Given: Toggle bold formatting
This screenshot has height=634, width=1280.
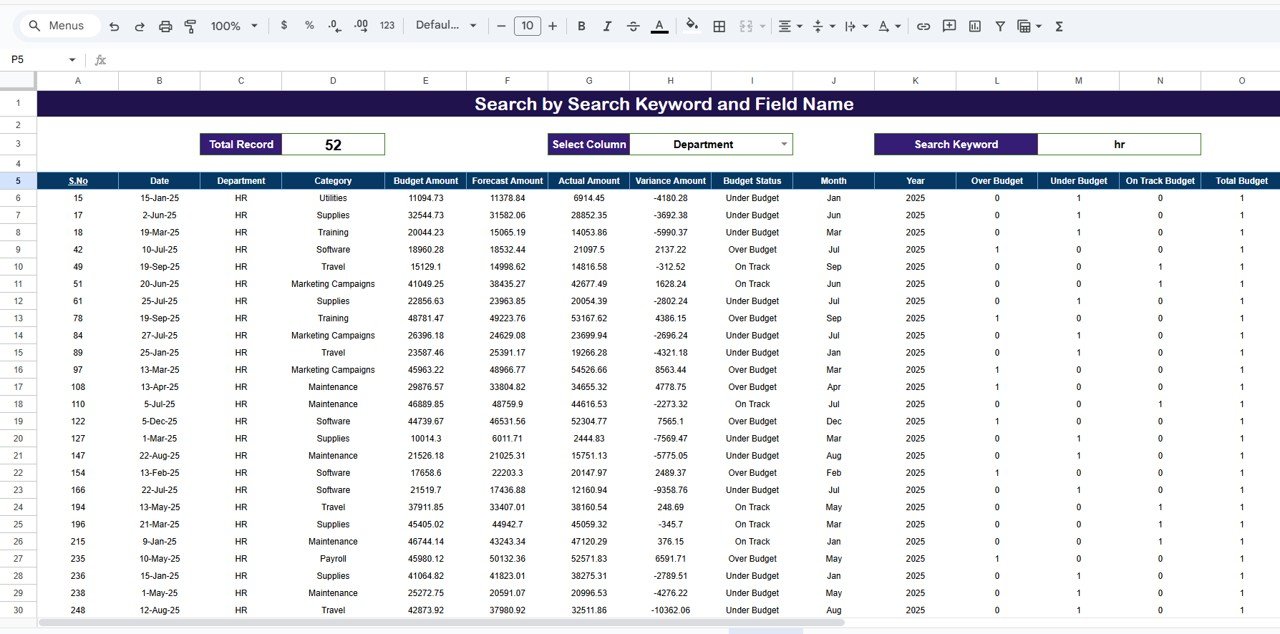Looking at the screenshot, I should click(x=581, y=26).
